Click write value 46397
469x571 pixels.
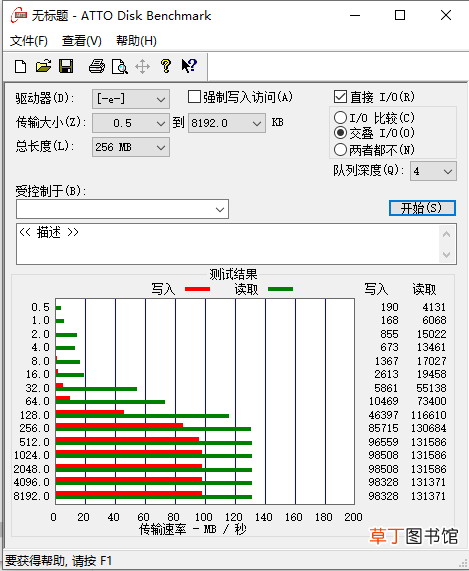[384, 415]
